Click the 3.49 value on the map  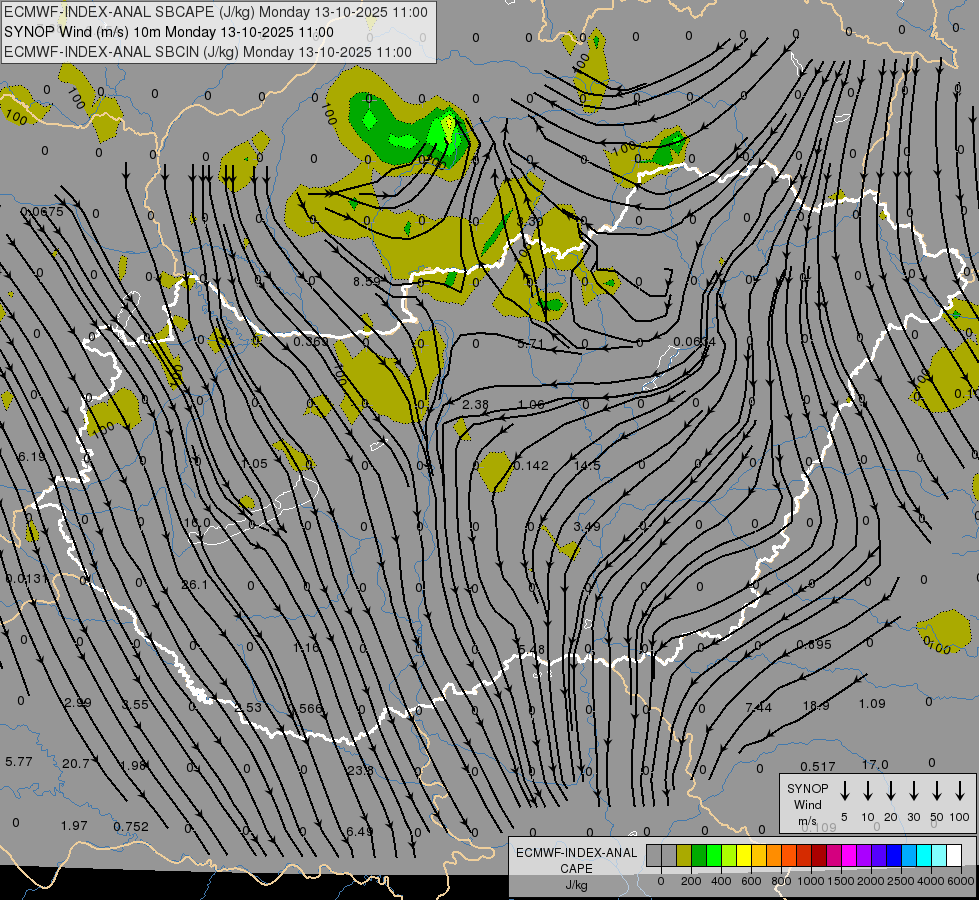(x=587, y=527)
